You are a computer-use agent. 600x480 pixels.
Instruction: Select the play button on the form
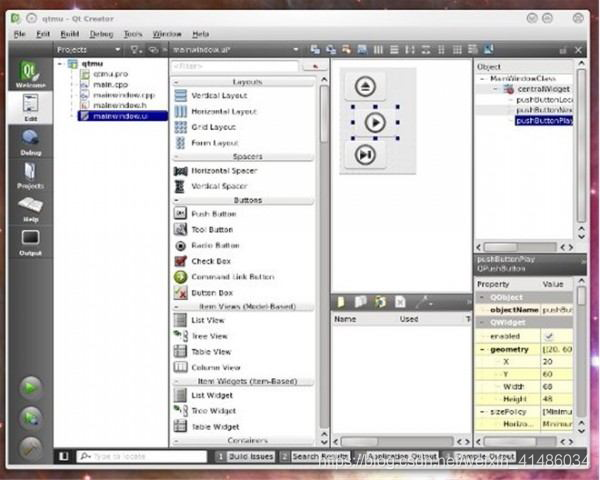(375, 122)
